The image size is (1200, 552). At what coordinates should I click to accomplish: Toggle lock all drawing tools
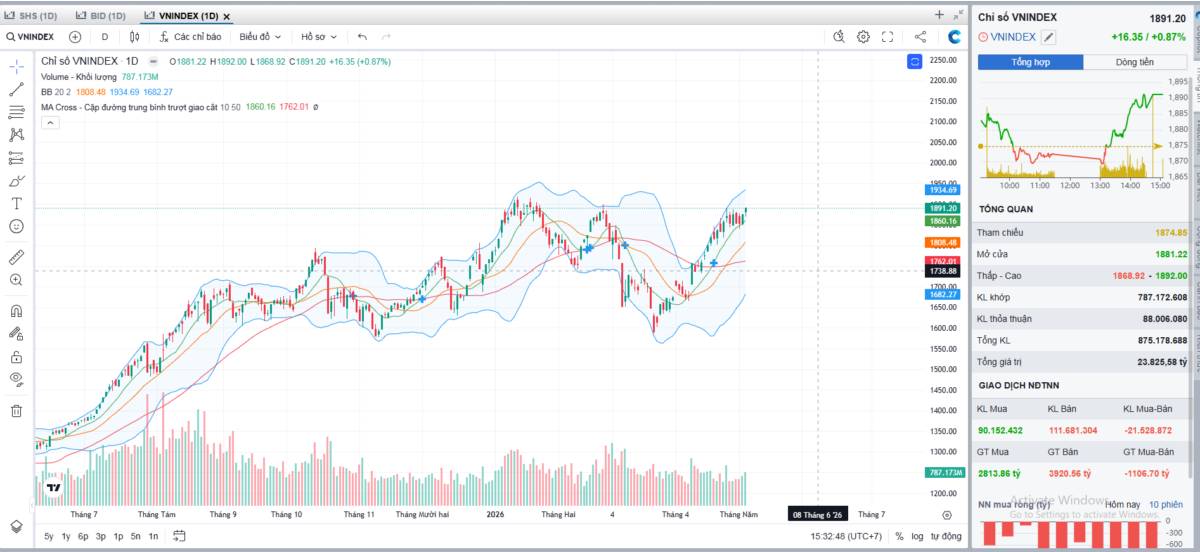pyautogui.click(x=16, y=357)
